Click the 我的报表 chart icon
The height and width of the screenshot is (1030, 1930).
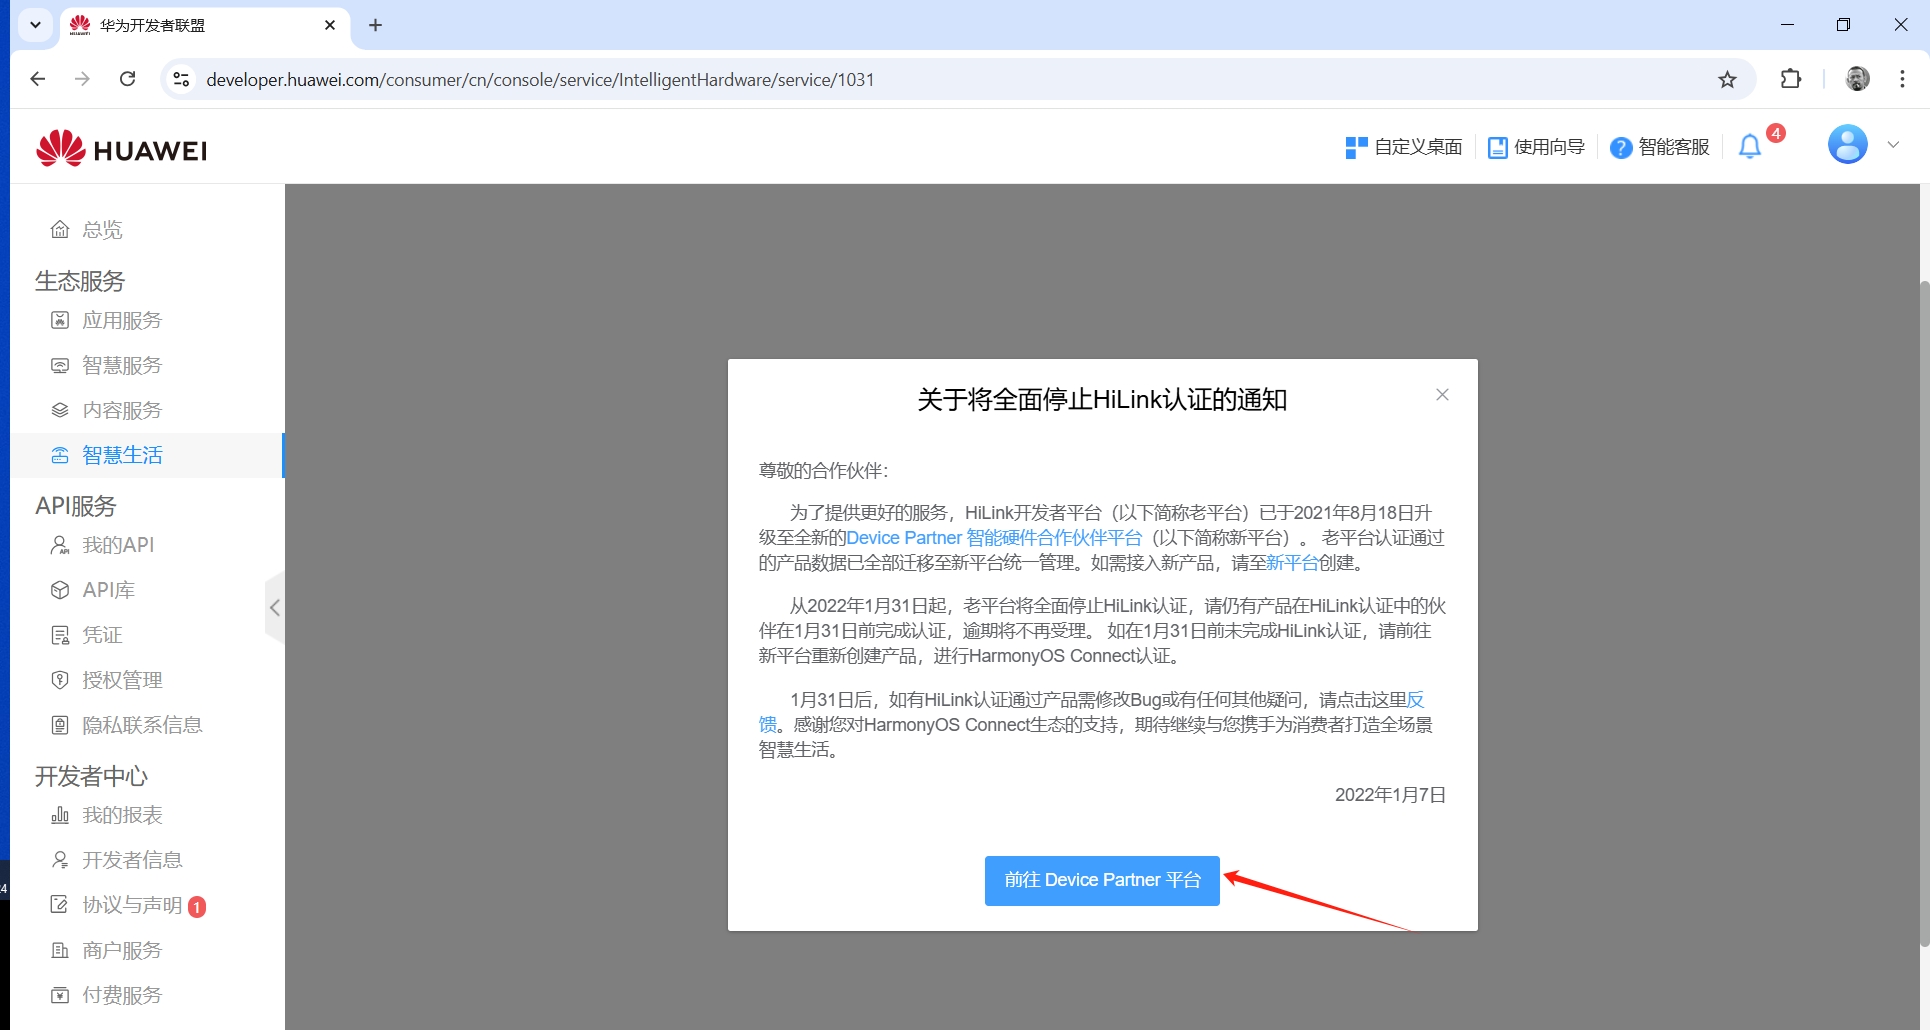click(60, 815)
